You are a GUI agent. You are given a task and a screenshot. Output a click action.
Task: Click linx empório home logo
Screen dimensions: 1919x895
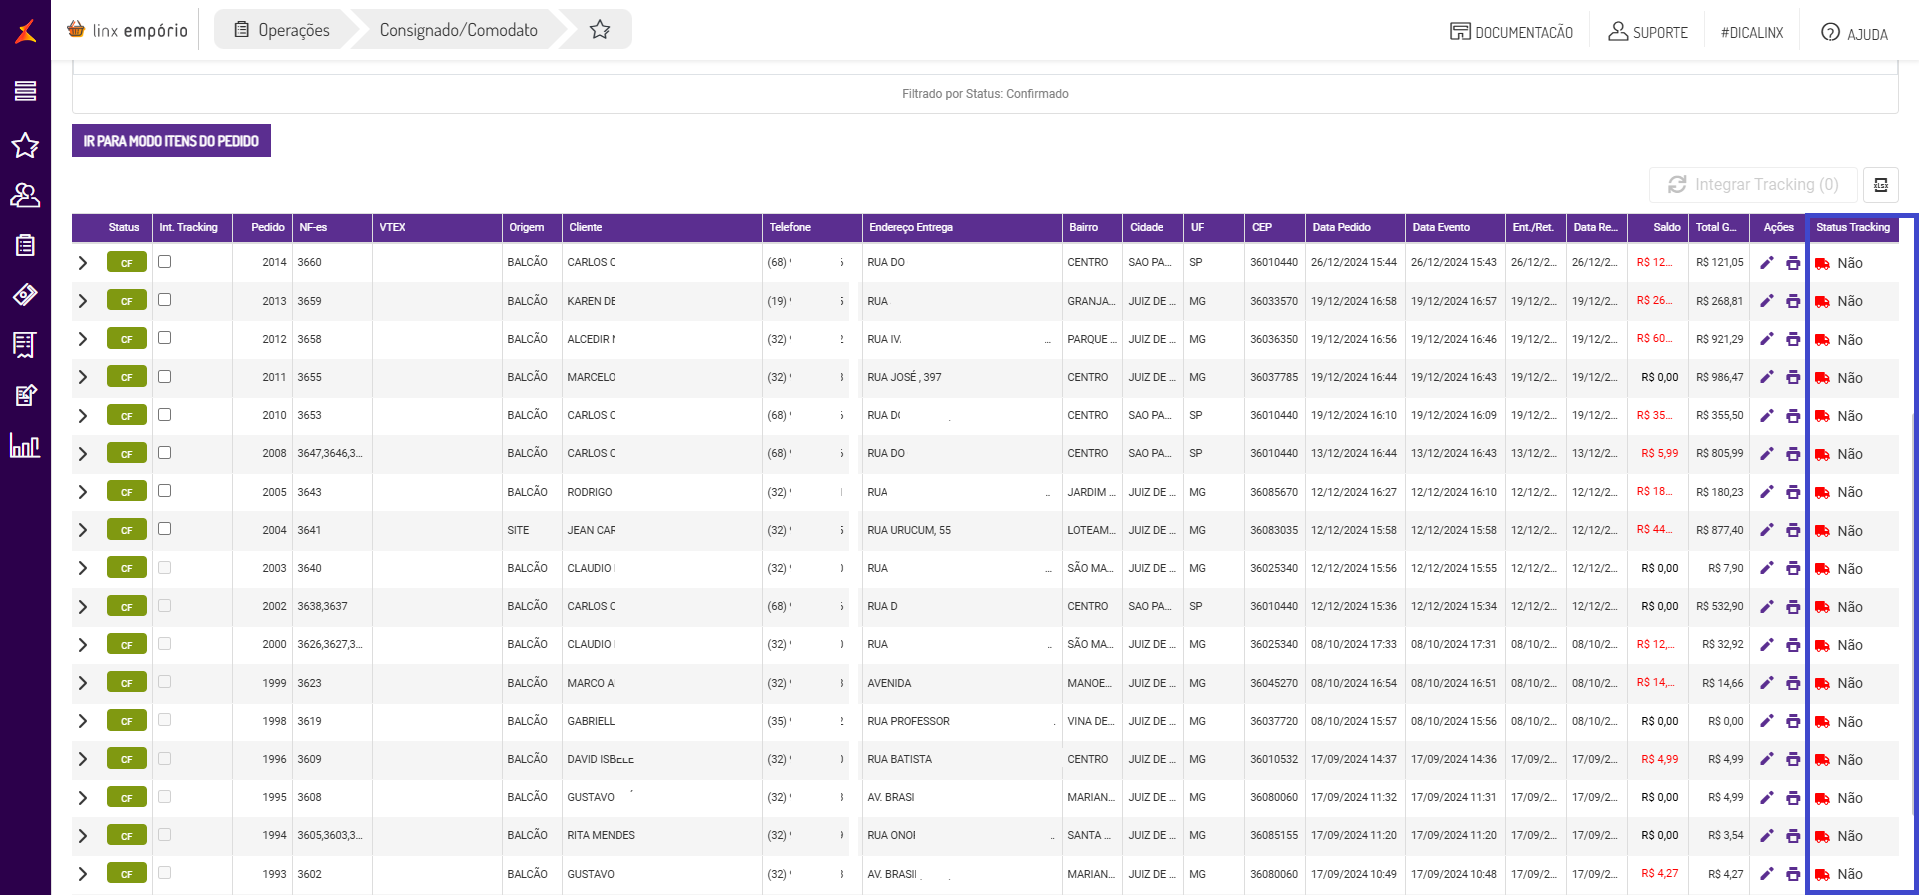(127, 30)
